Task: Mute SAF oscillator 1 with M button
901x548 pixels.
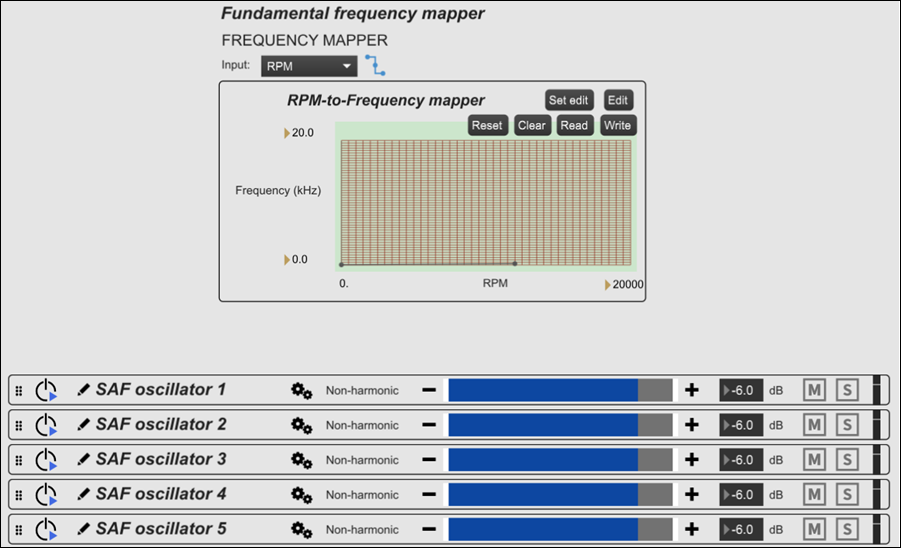Action: pyautogui.click(x=814, y=391)
